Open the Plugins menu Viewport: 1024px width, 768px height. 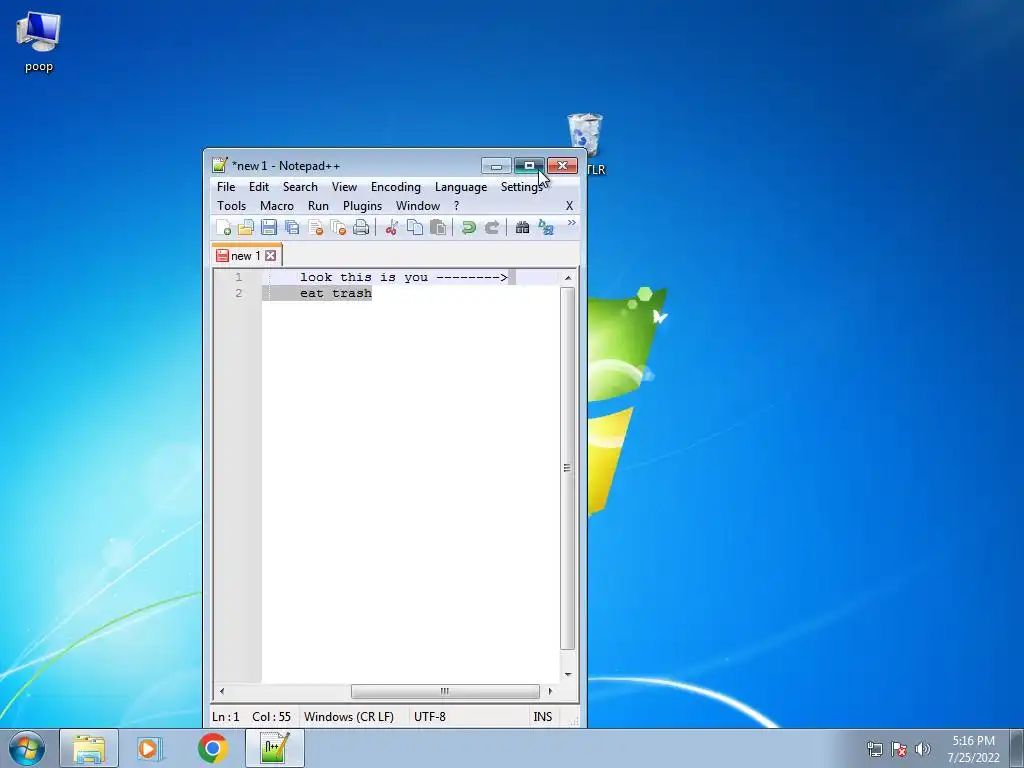[362, 206]
